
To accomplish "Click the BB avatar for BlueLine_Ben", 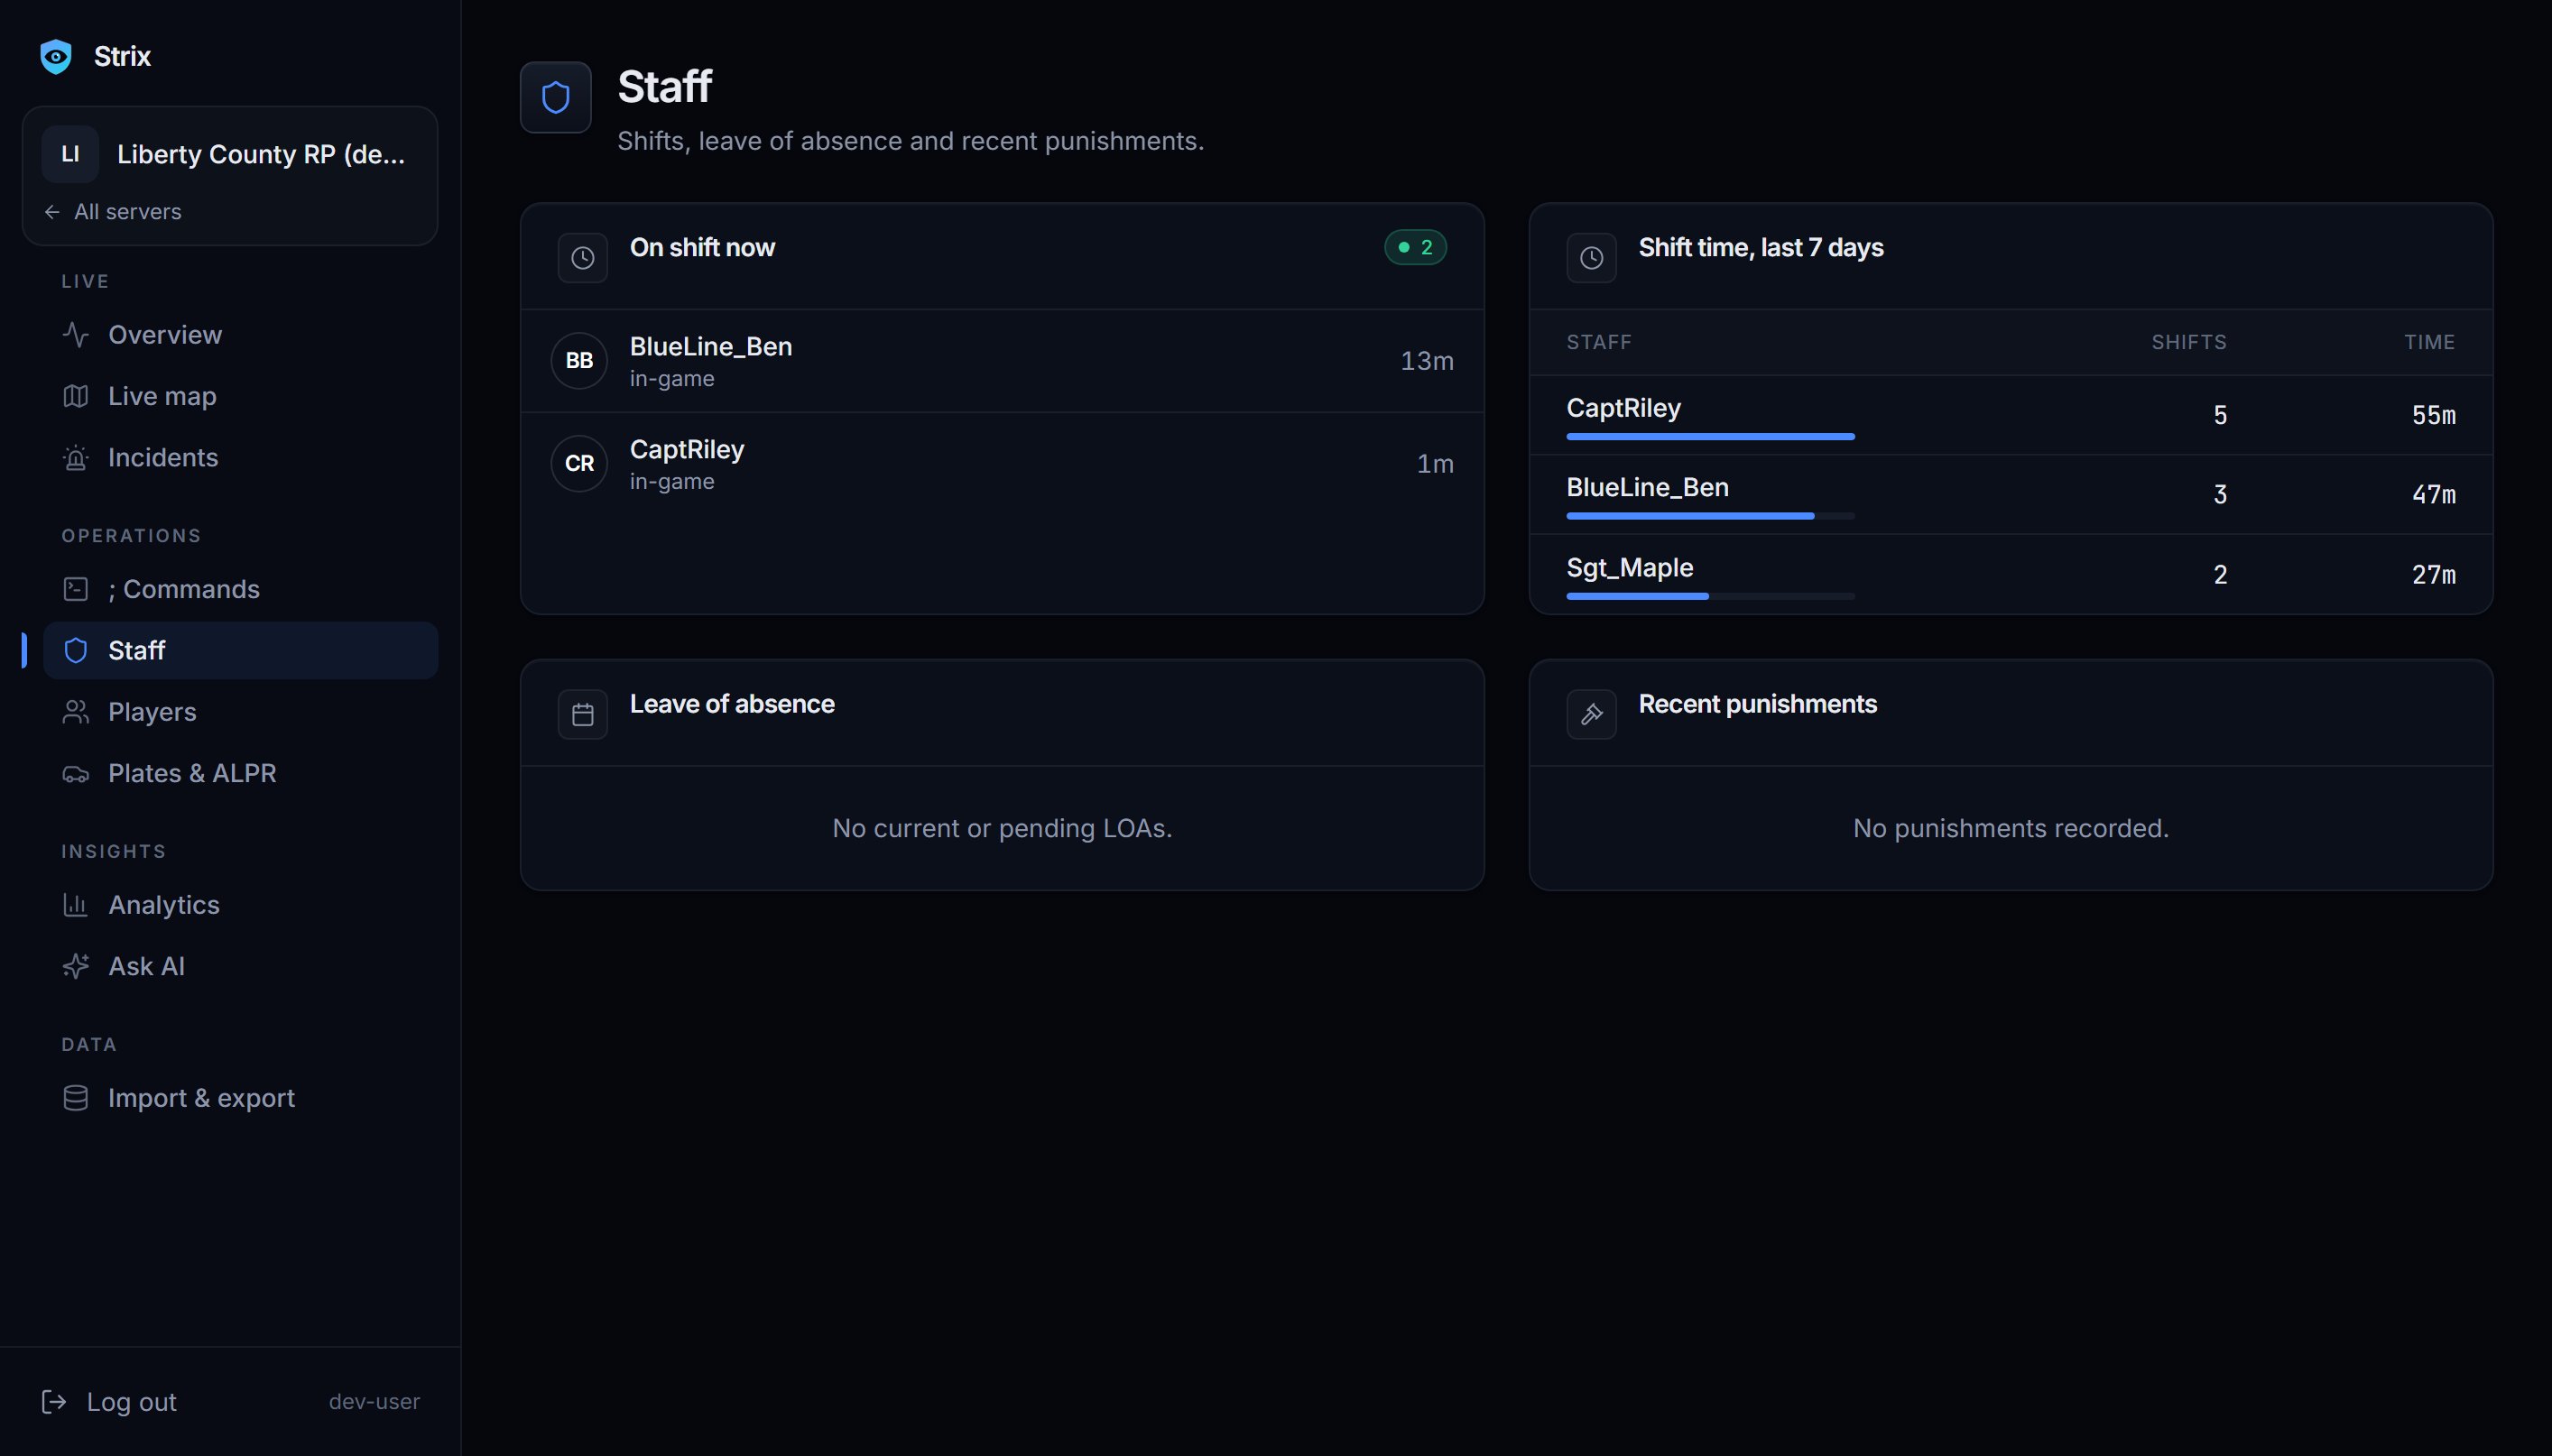I will [x=579, y=361].
